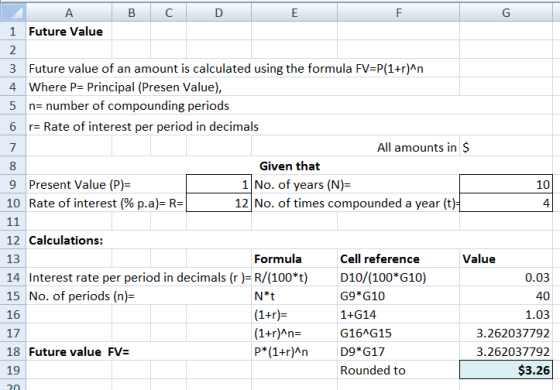Click 'No. of years (N)=' label
560x390 pixels.
(x=302, y=185)
